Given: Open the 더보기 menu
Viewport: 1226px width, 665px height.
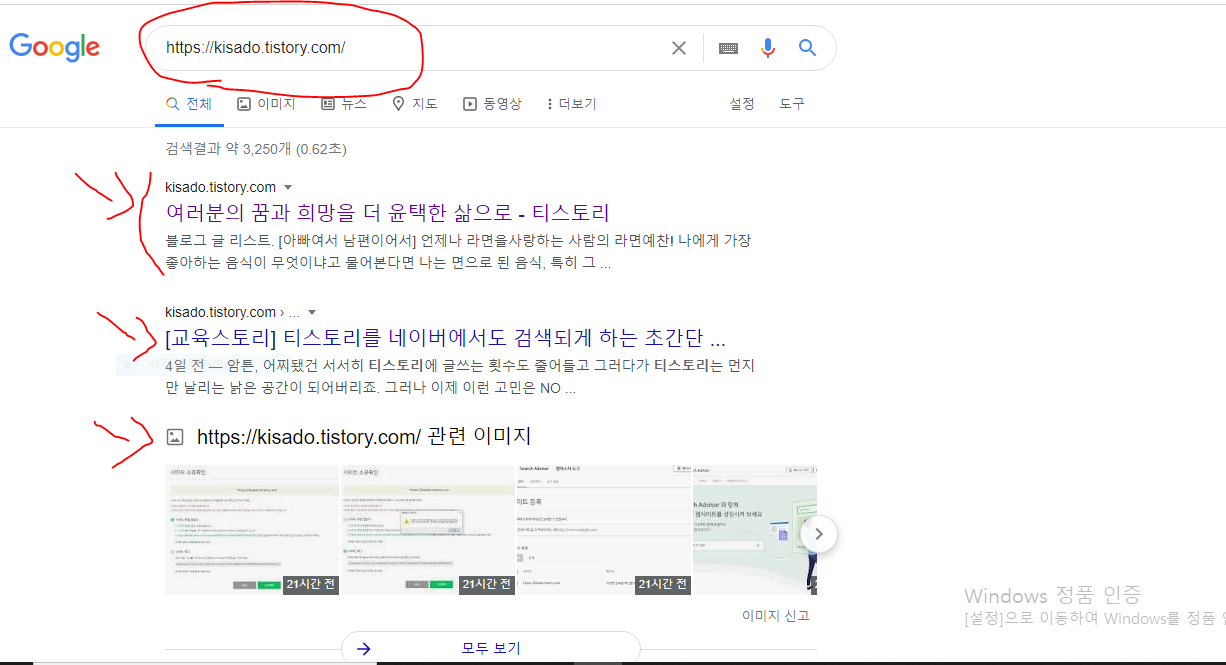Looking at the screenshot, I should [x=571, y=104].
